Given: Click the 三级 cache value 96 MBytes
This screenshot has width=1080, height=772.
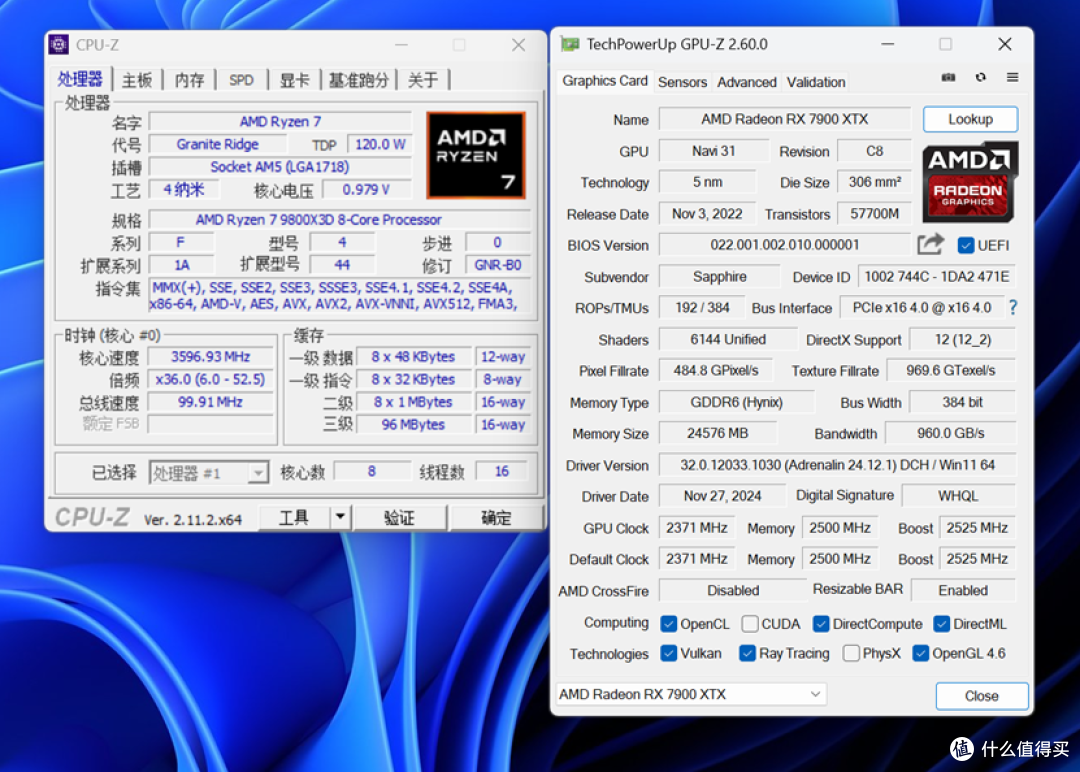Looking at the screenshot, I should (413, 425).
